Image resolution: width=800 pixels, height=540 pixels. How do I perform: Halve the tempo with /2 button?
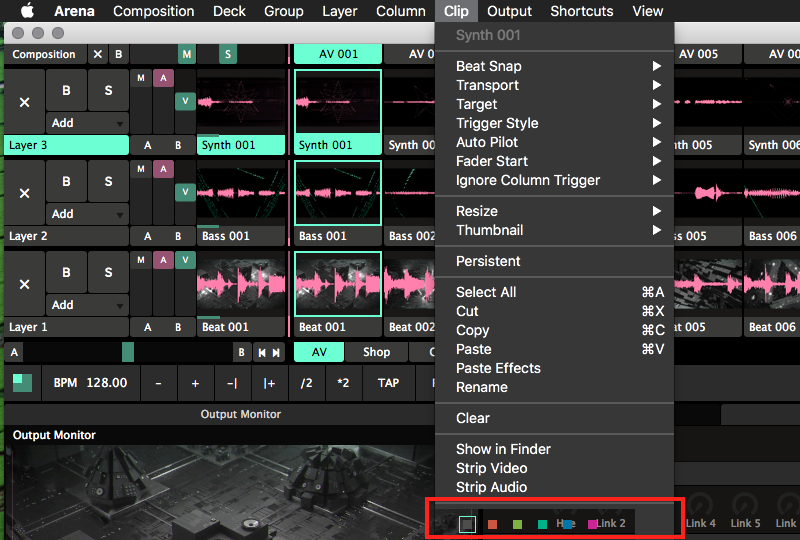(307, 383)
